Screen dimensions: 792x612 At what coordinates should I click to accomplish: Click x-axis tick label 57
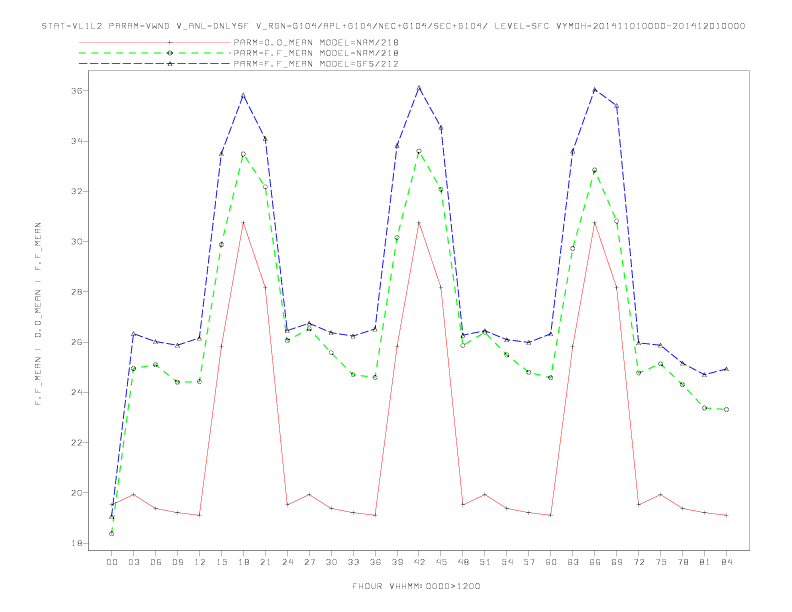click(529, 562)
